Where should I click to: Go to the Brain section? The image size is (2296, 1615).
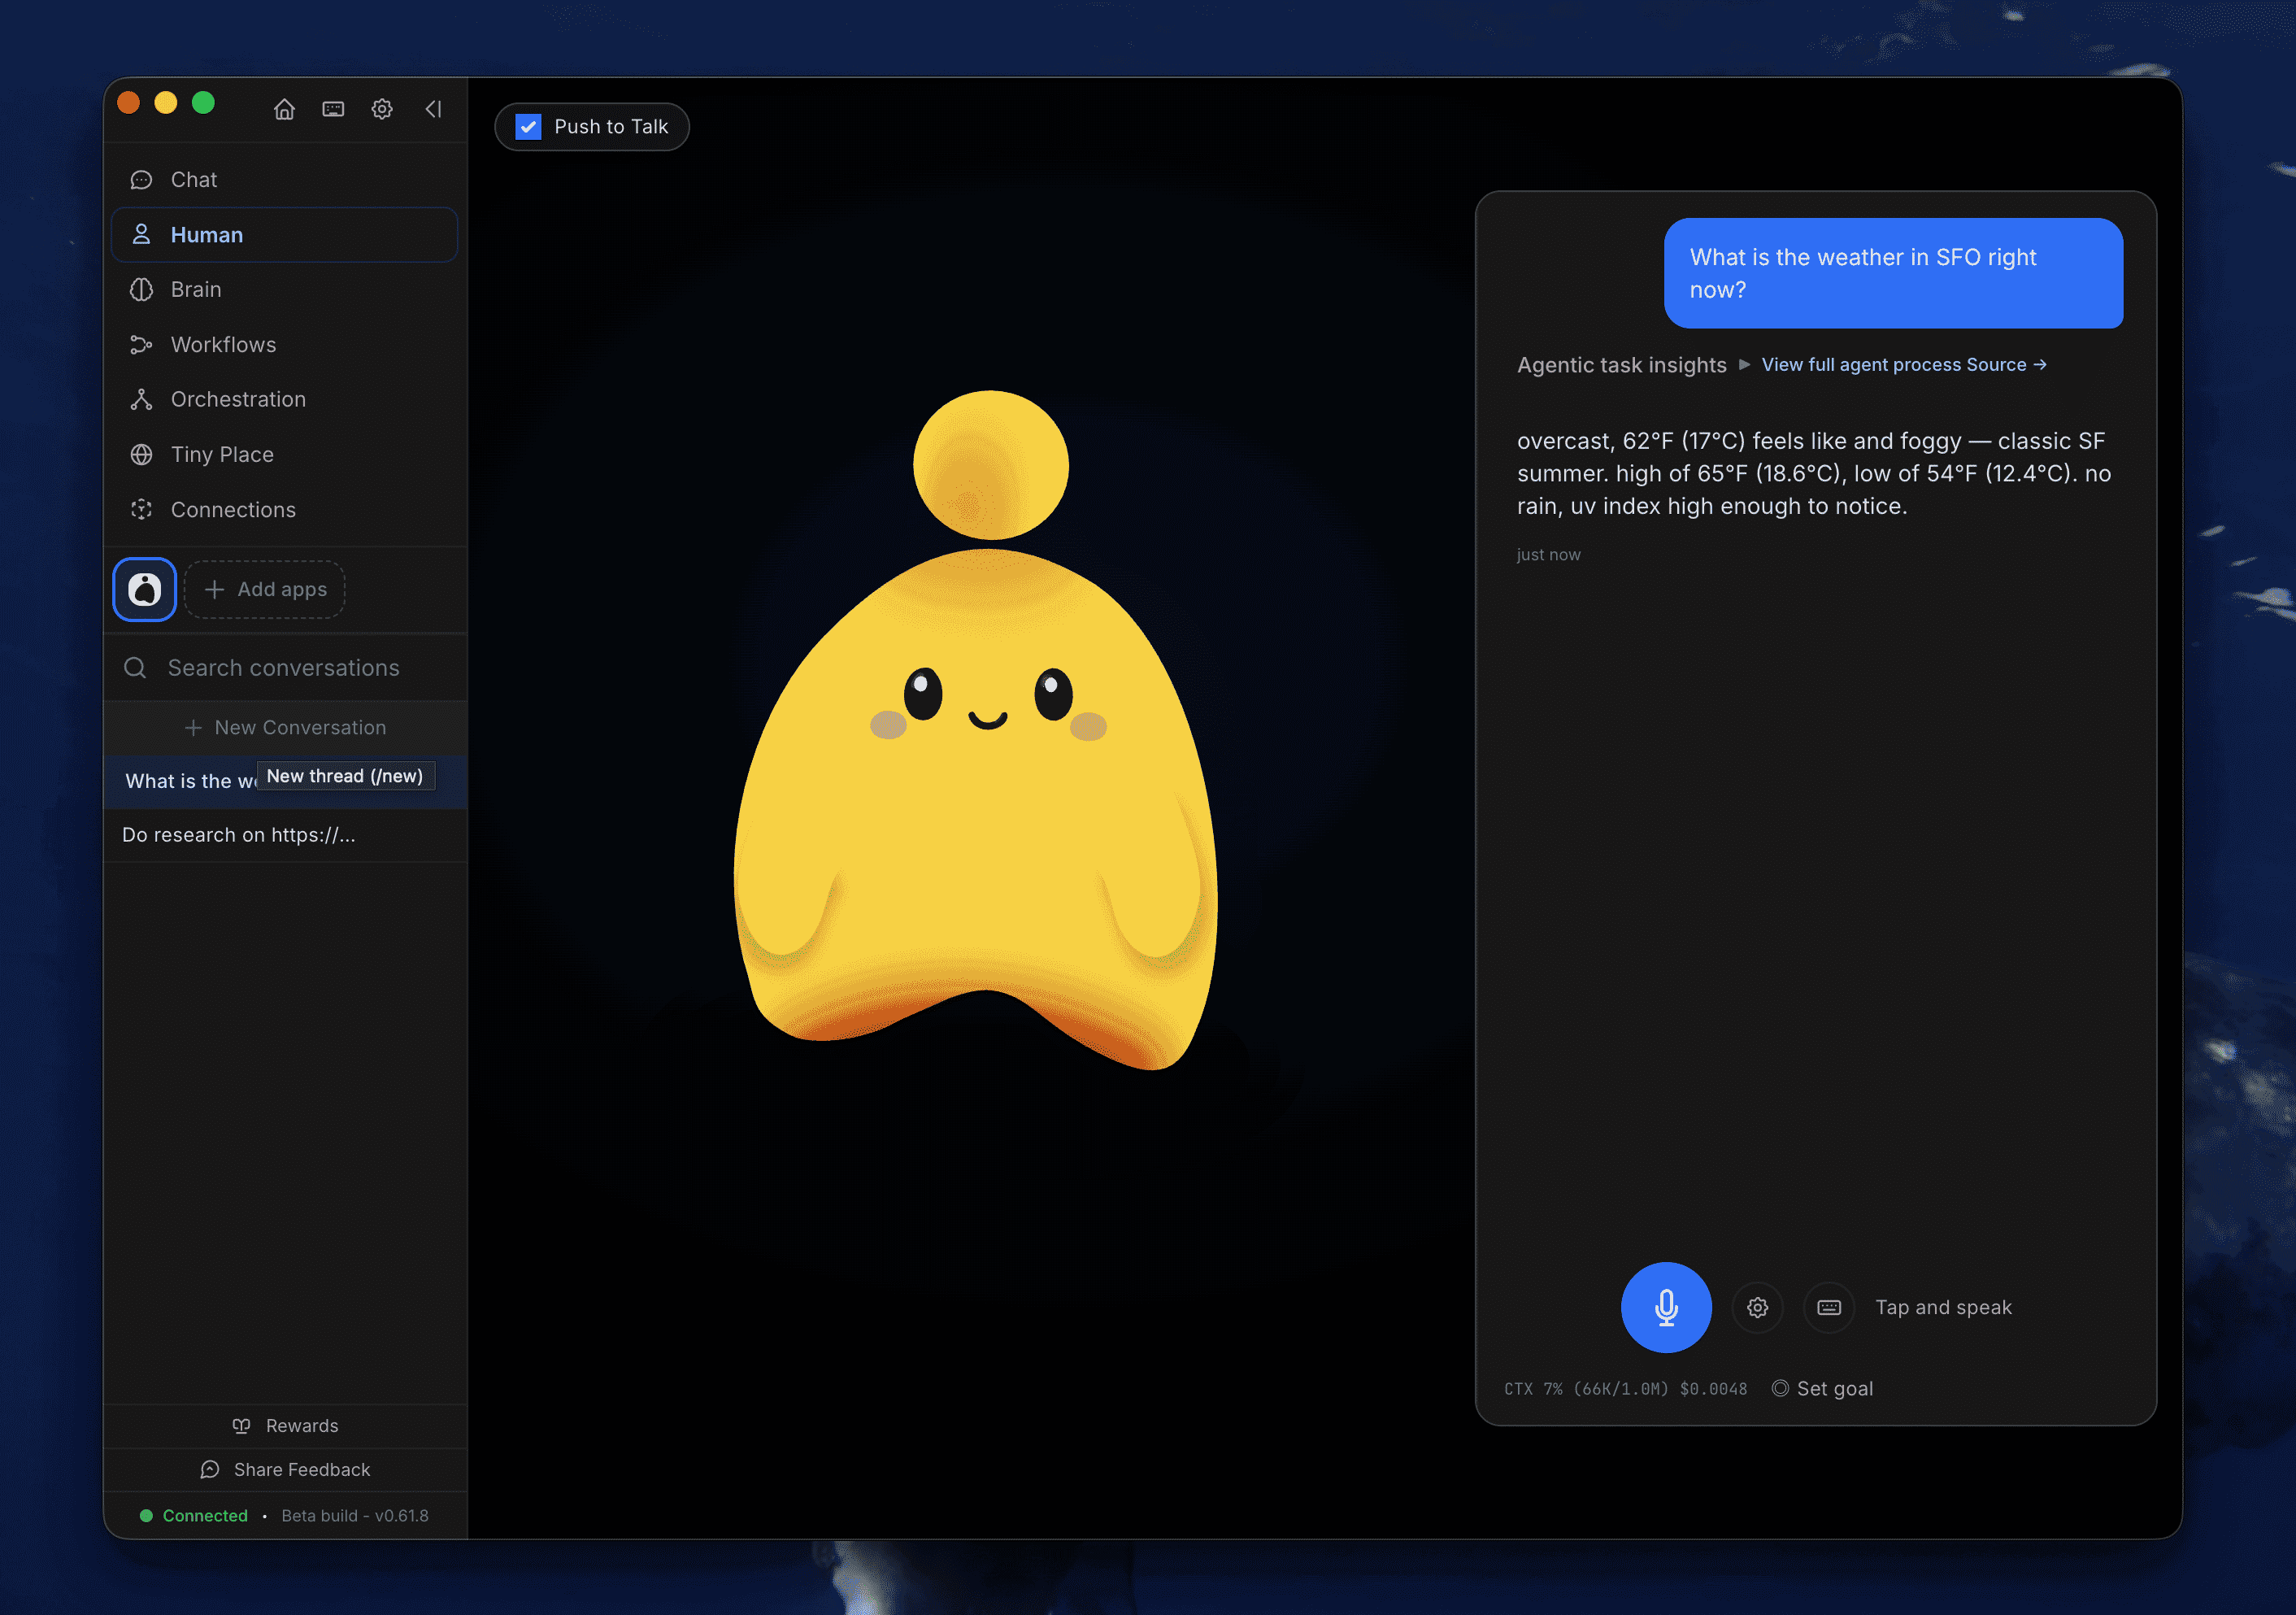(284, 290)
